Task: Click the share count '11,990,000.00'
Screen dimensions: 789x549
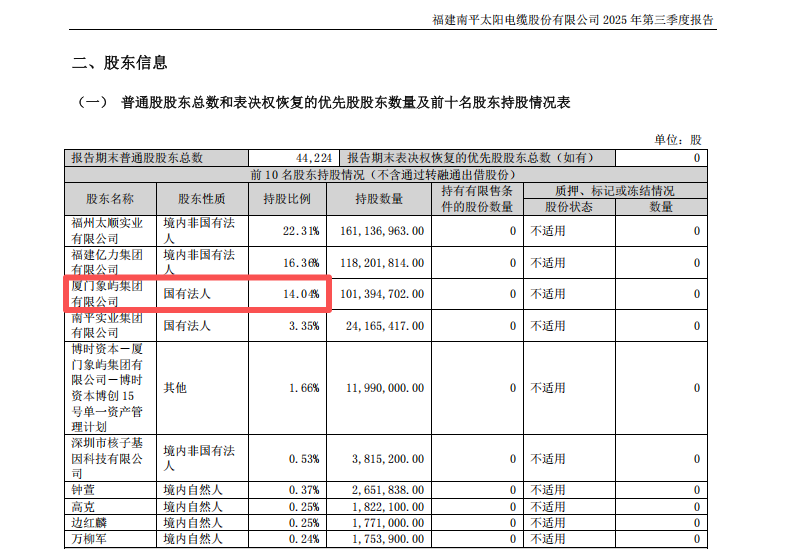Action: pos(385,388)
